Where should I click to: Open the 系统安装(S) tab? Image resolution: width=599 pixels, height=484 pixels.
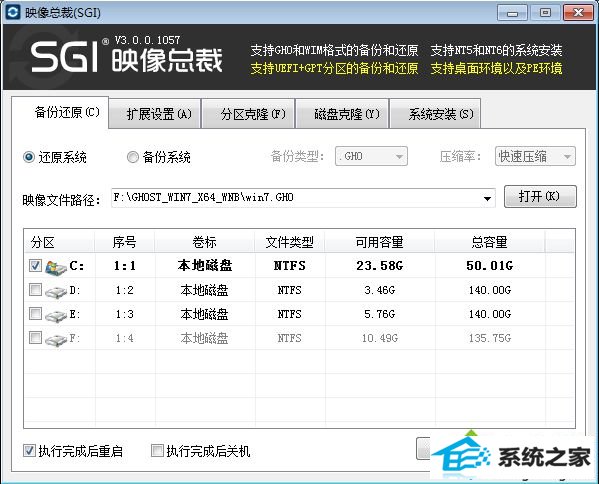click(435, 114)
